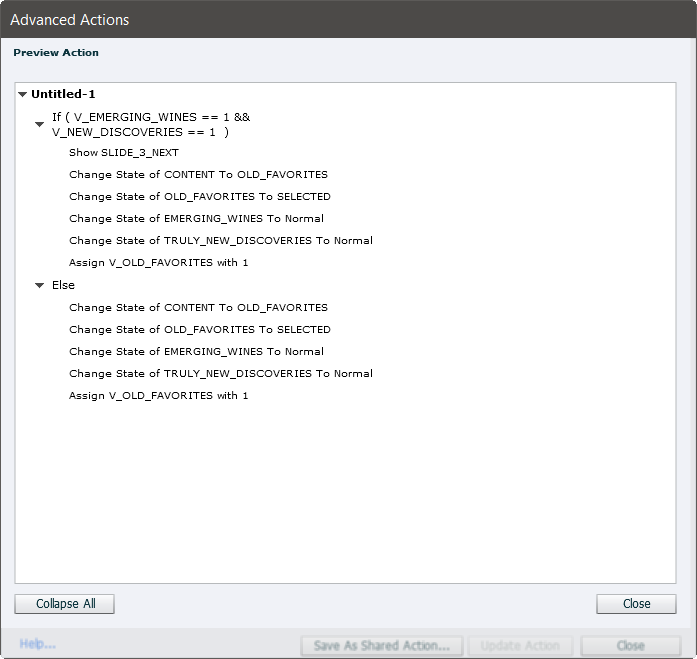Screen dimensions: 697x659
Task: Select Assign V_OLD_FAVORITES line under Else
Action: [x=158, y=396]
